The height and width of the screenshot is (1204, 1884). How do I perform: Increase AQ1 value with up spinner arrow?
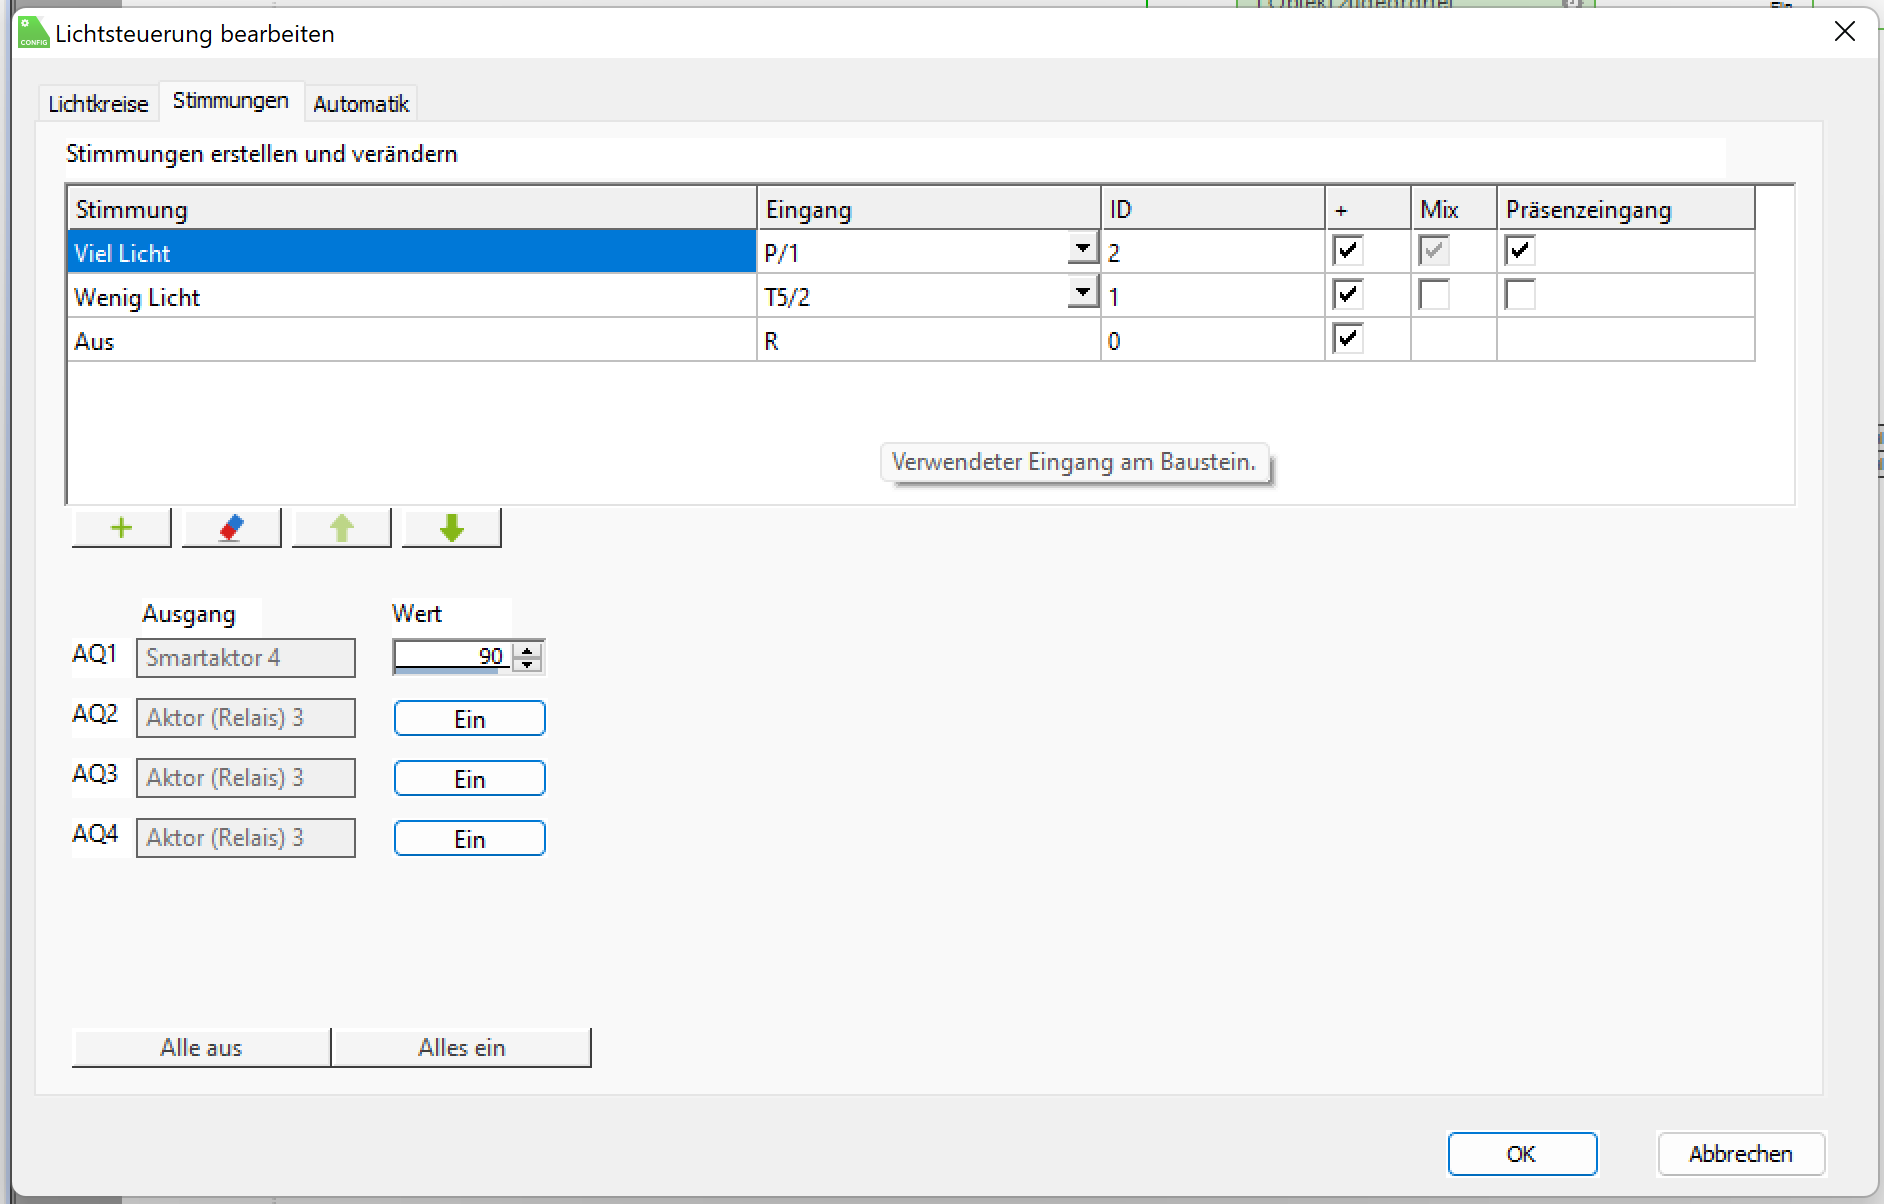click(527, 650)
